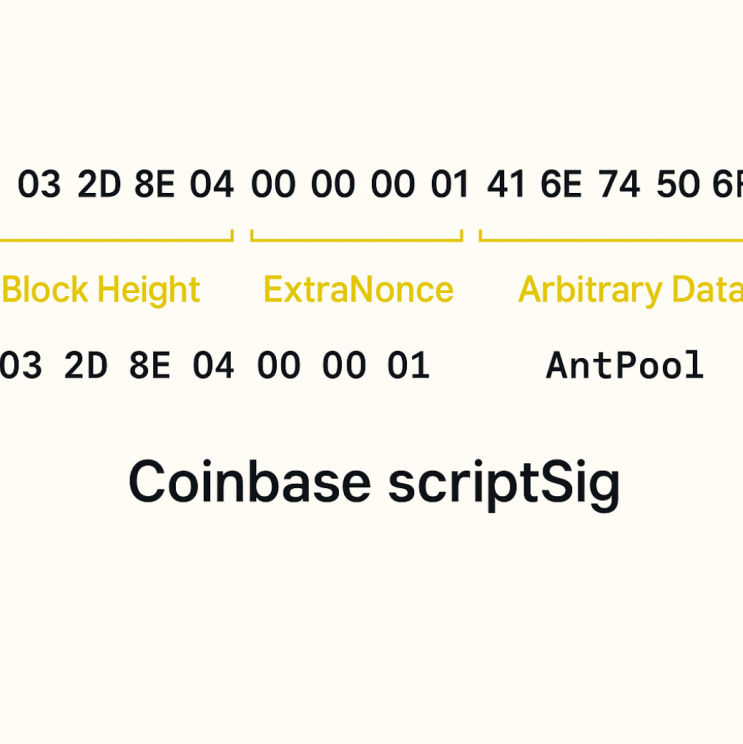
Task: Click the yellow bracket above ExtraNonce
Action: pyautogui.click(x=357, y=236)
